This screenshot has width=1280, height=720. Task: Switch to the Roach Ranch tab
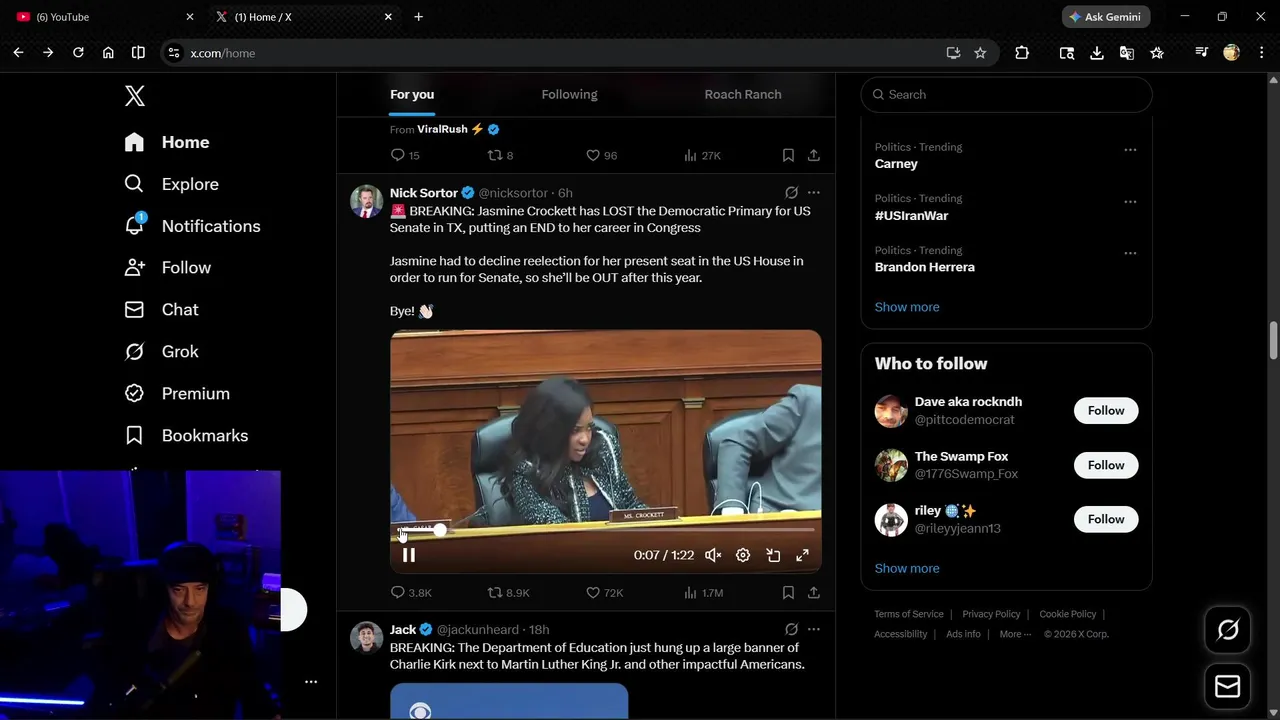(743, 94)
